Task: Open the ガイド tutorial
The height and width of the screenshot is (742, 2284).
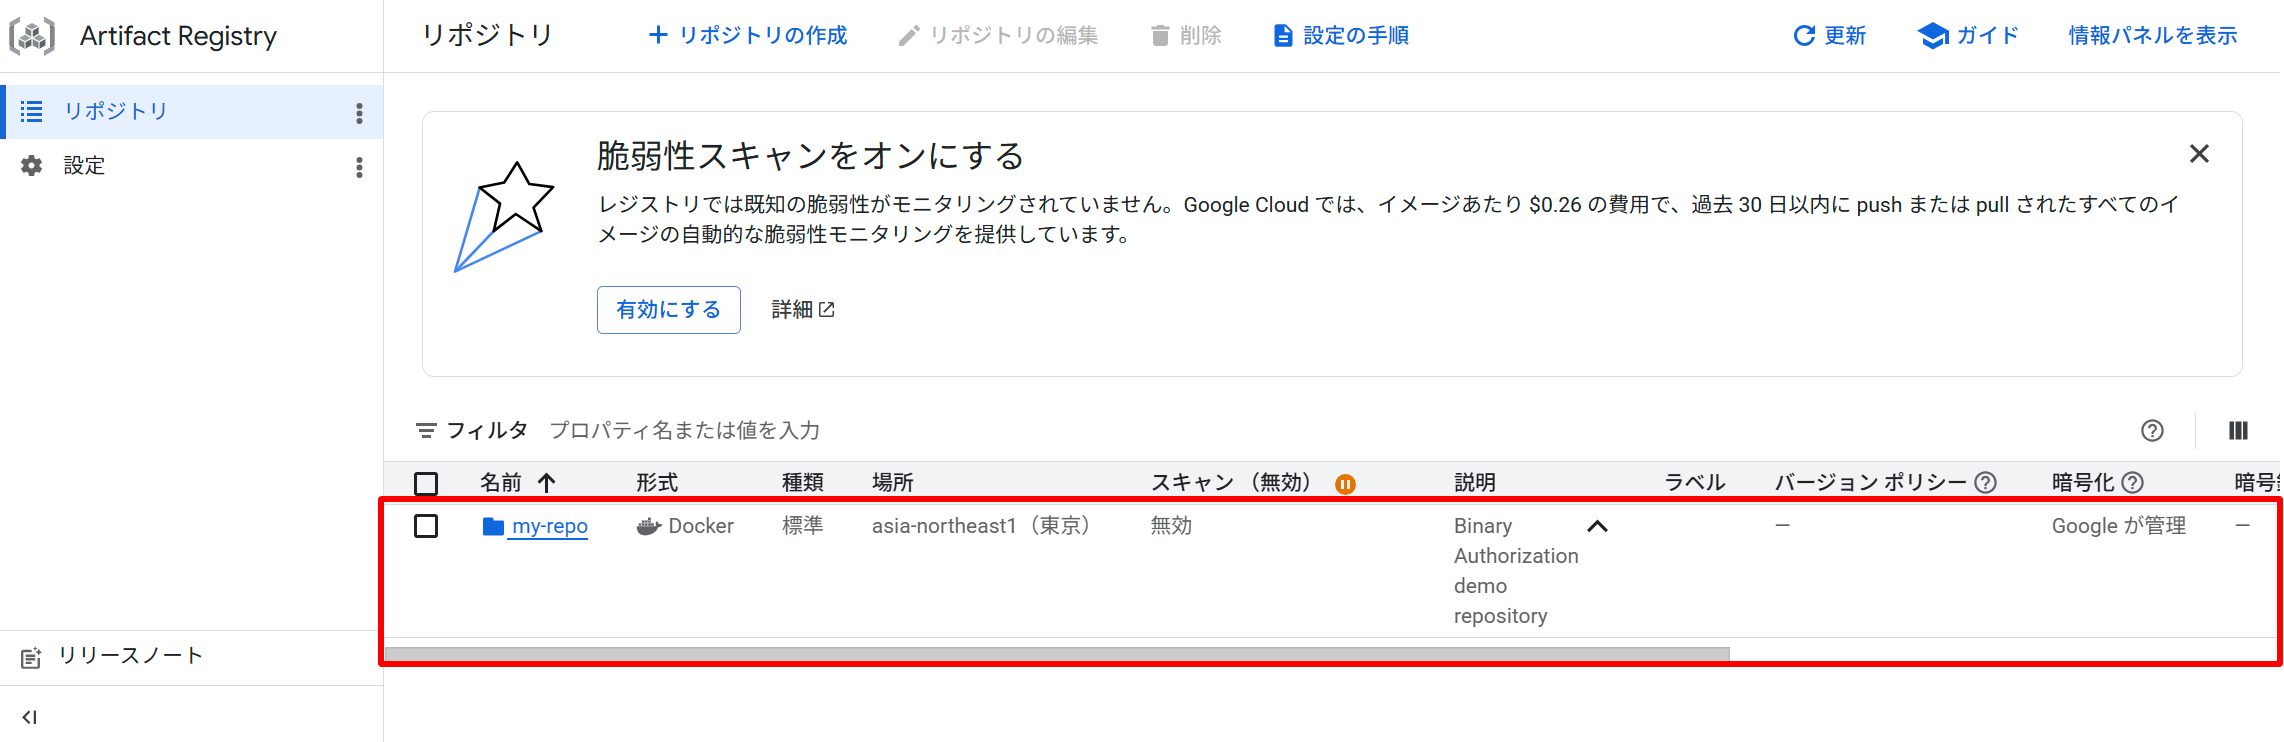Action: tap(1968, 36)
